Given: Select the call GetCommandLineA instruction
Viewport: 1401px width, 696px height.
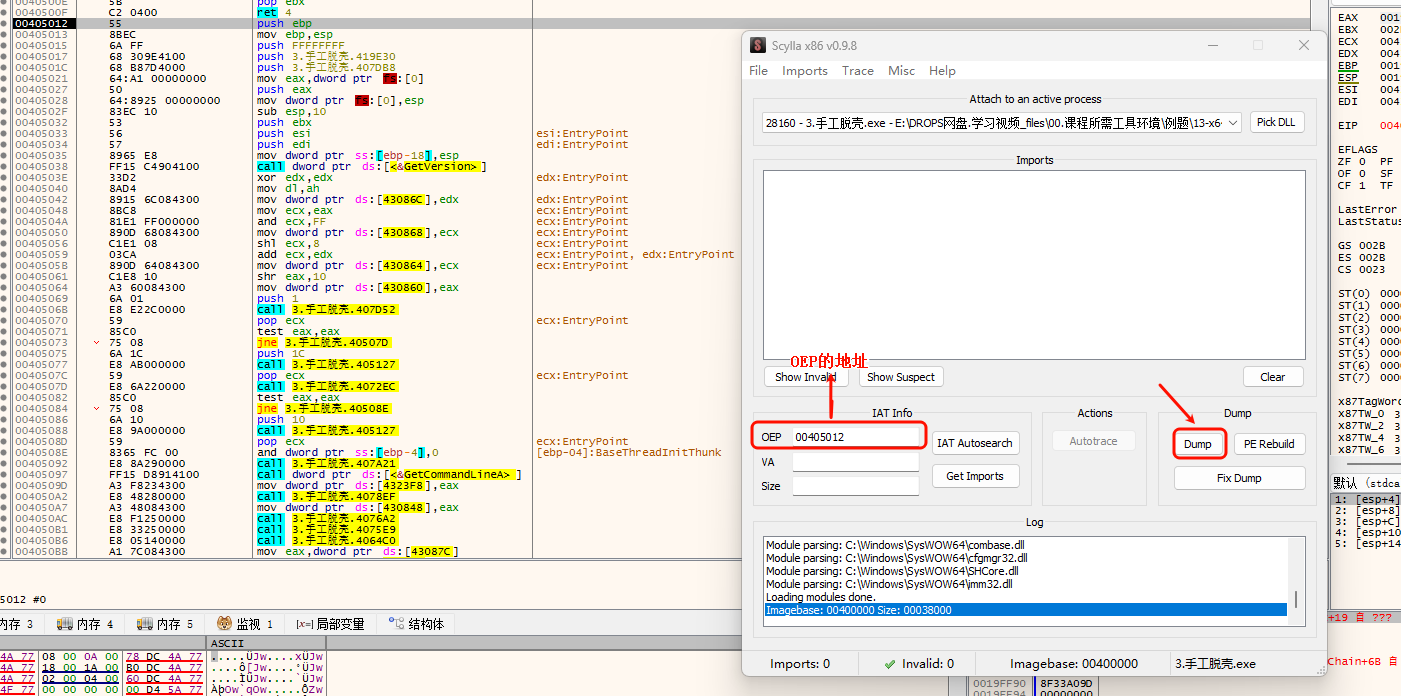Looking at the screenshot, I should pyautogui.click(x=389, y=474).
